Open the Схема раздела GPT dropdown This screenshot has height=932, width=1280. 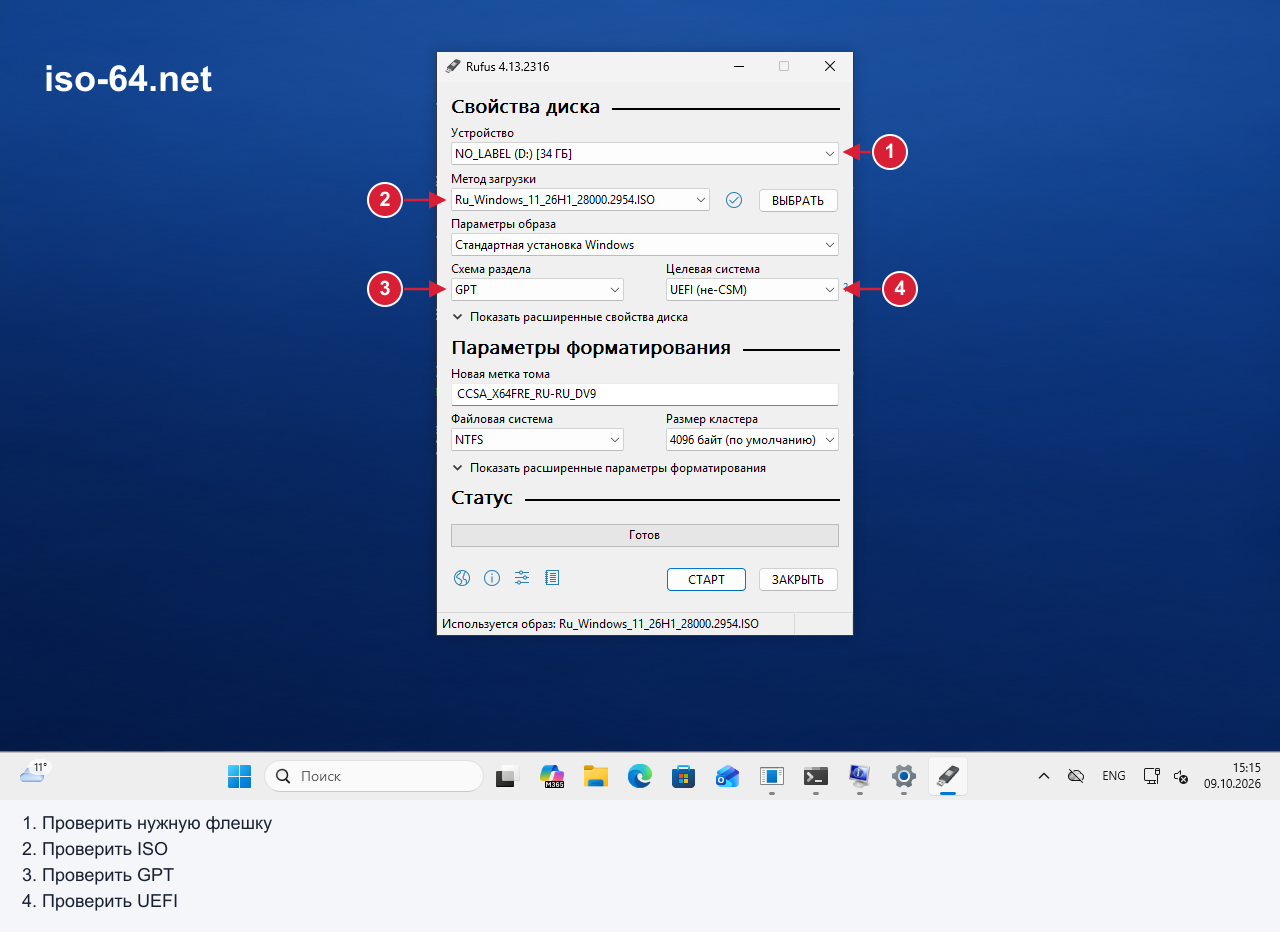(537, 290)
